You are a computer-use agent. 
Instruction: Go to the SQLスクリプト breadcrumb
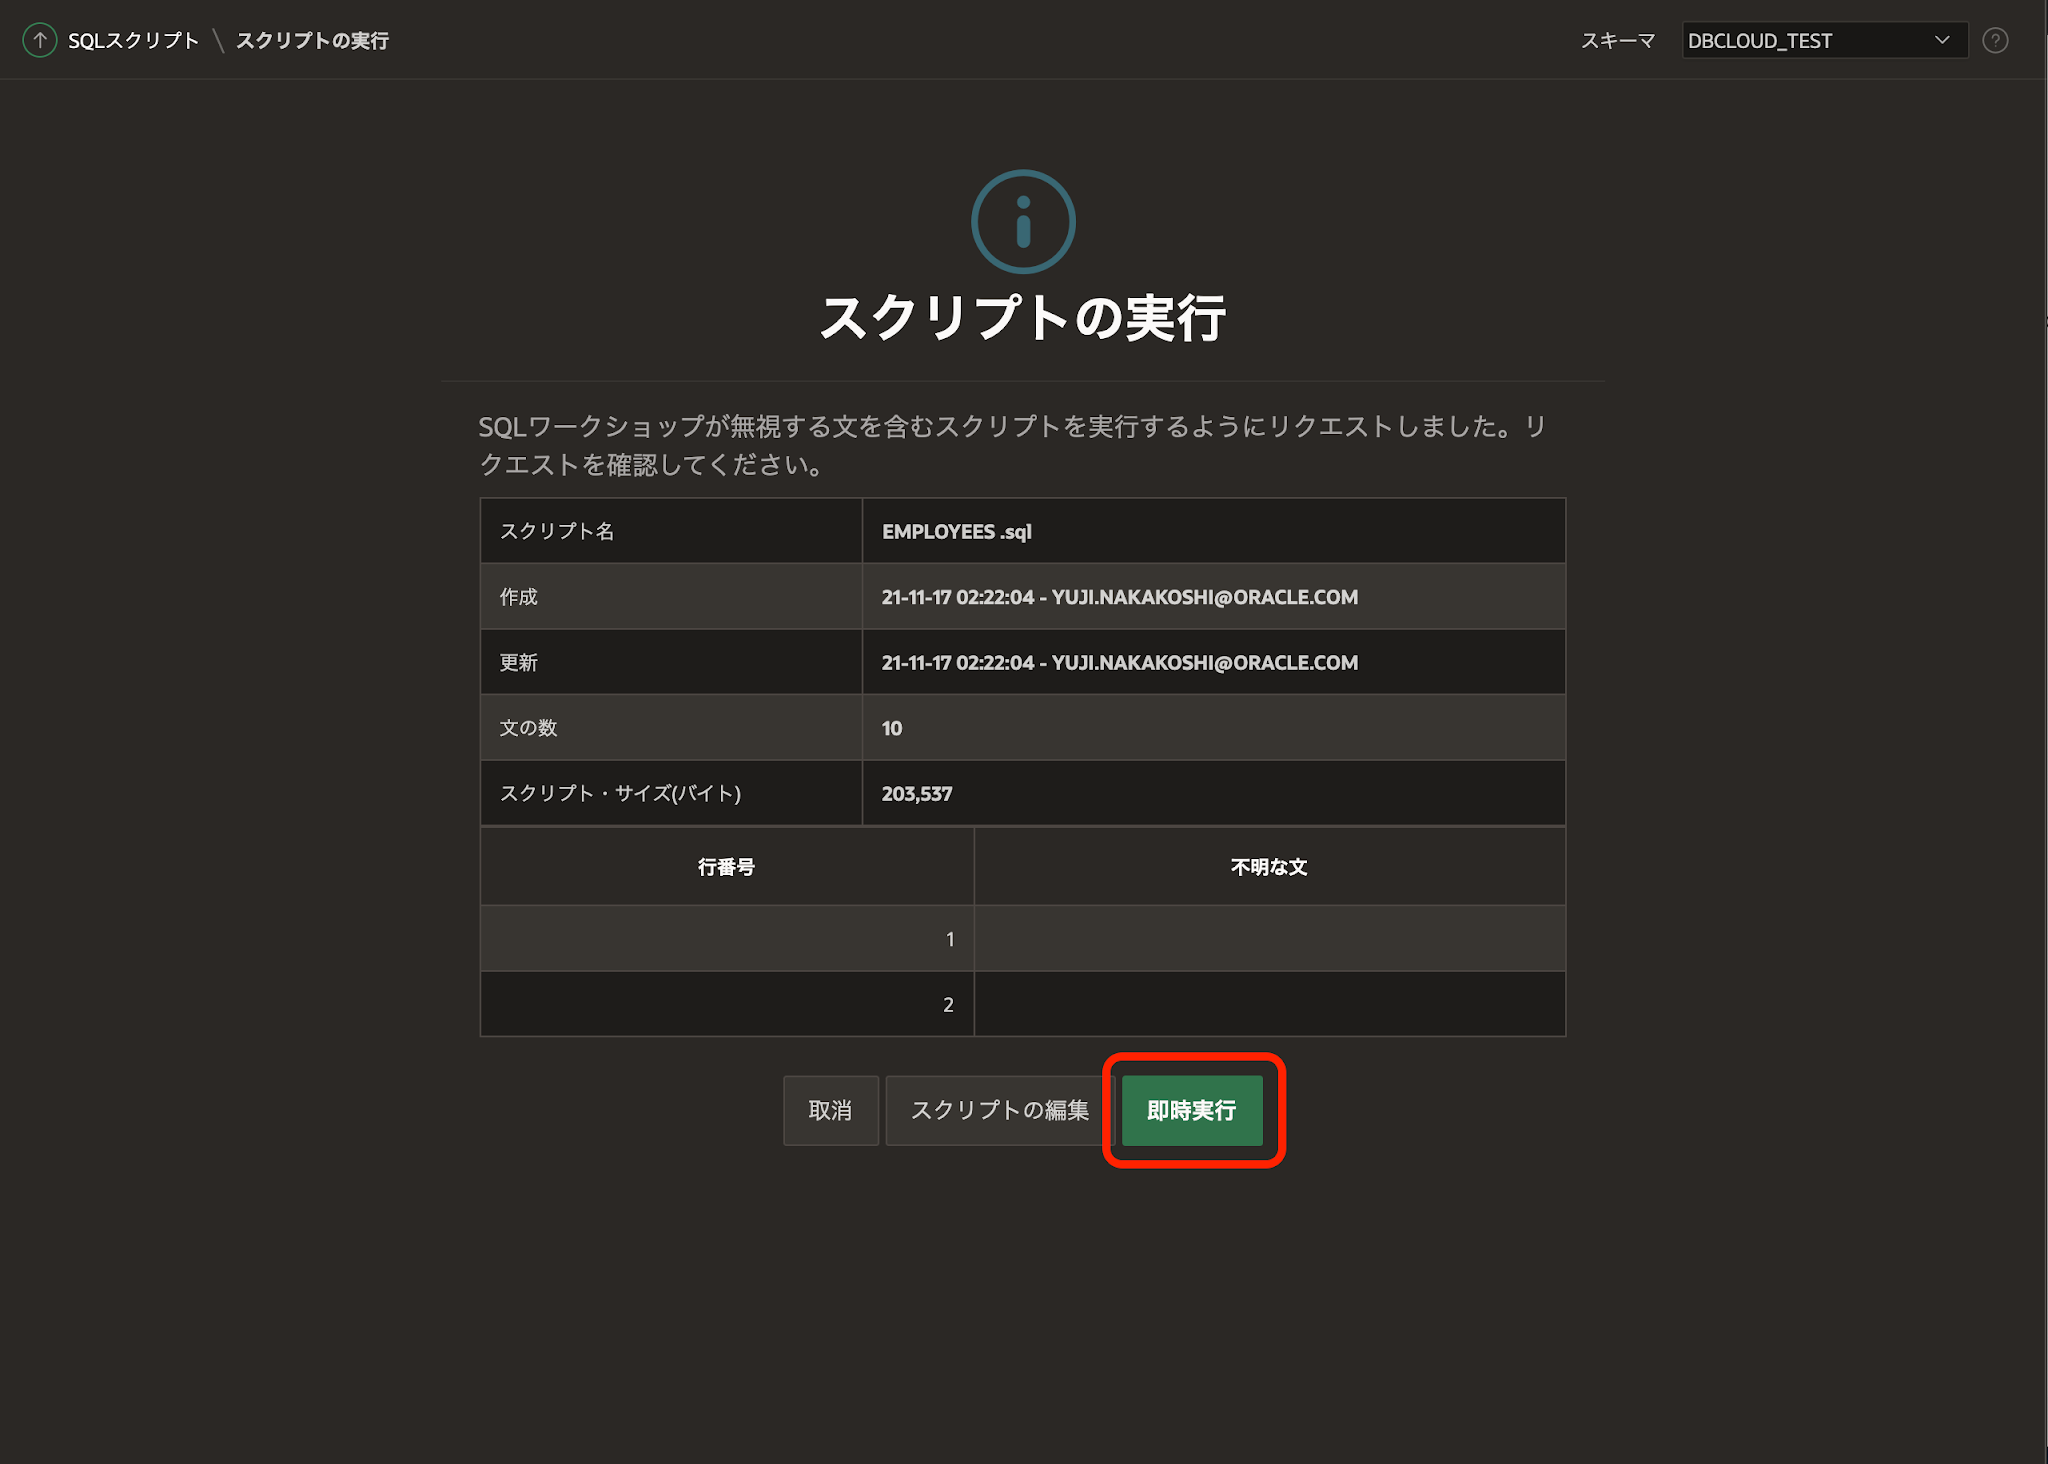[133, 40]
